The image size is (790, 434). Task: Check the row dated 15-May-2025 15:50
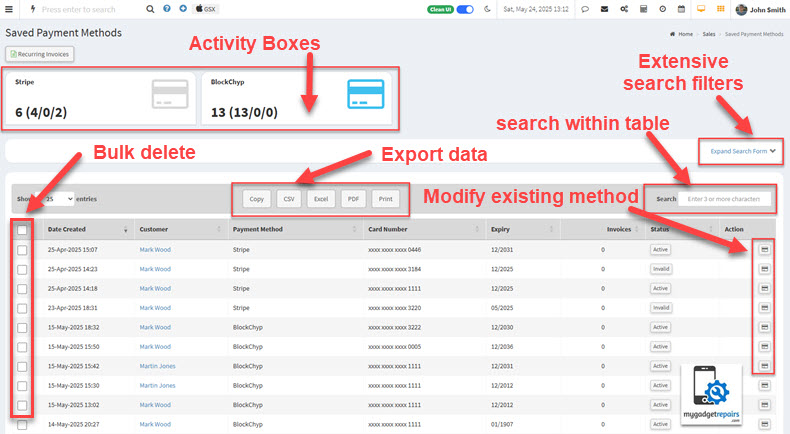22,347
